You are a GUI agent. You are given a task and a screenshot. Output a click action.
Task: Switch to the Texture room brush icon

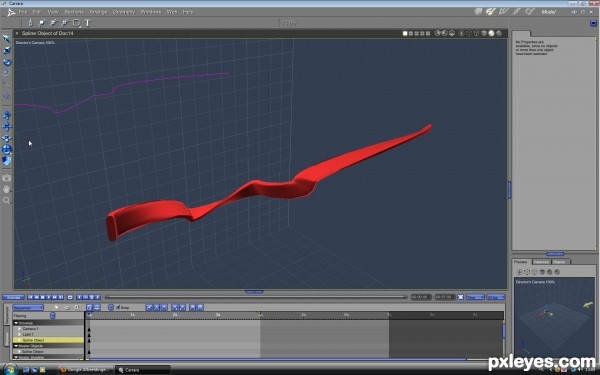tap(517, 11)
